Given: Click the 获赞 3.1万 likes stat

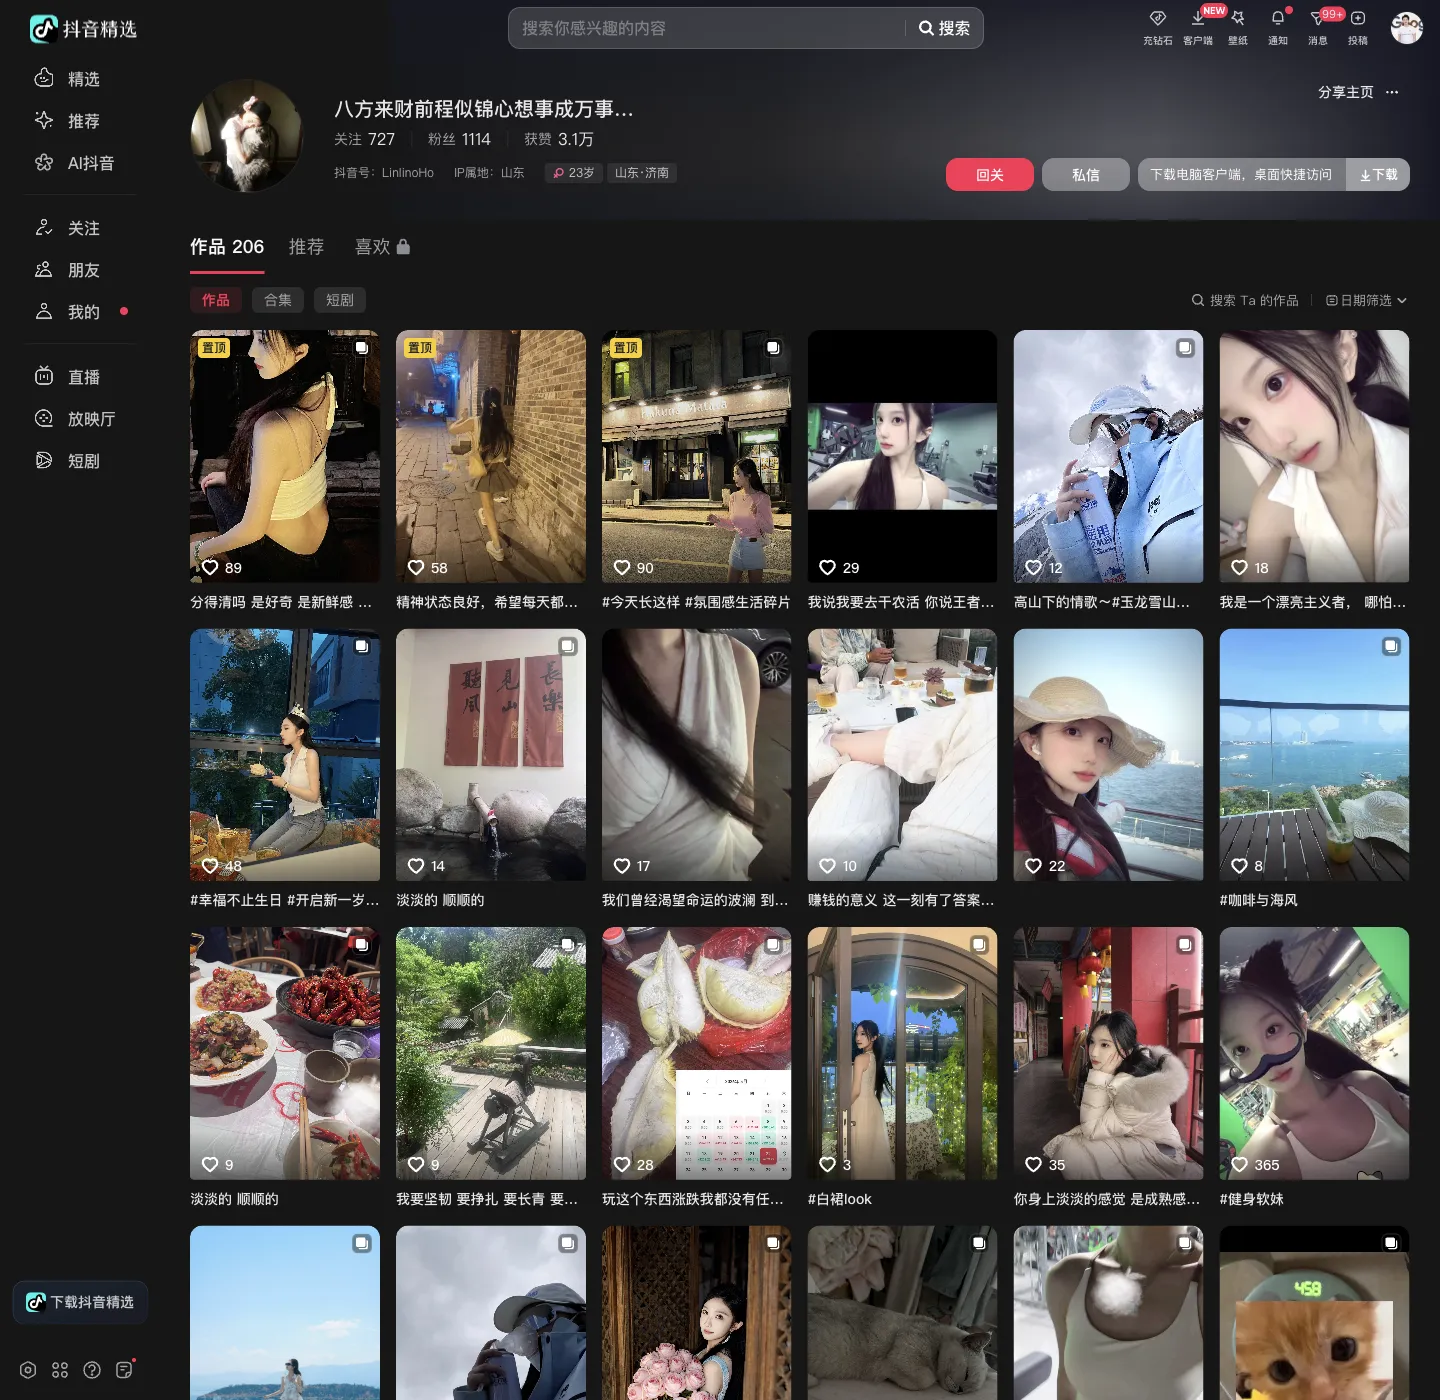Looking at the screenshot, I should pos(559,139).
